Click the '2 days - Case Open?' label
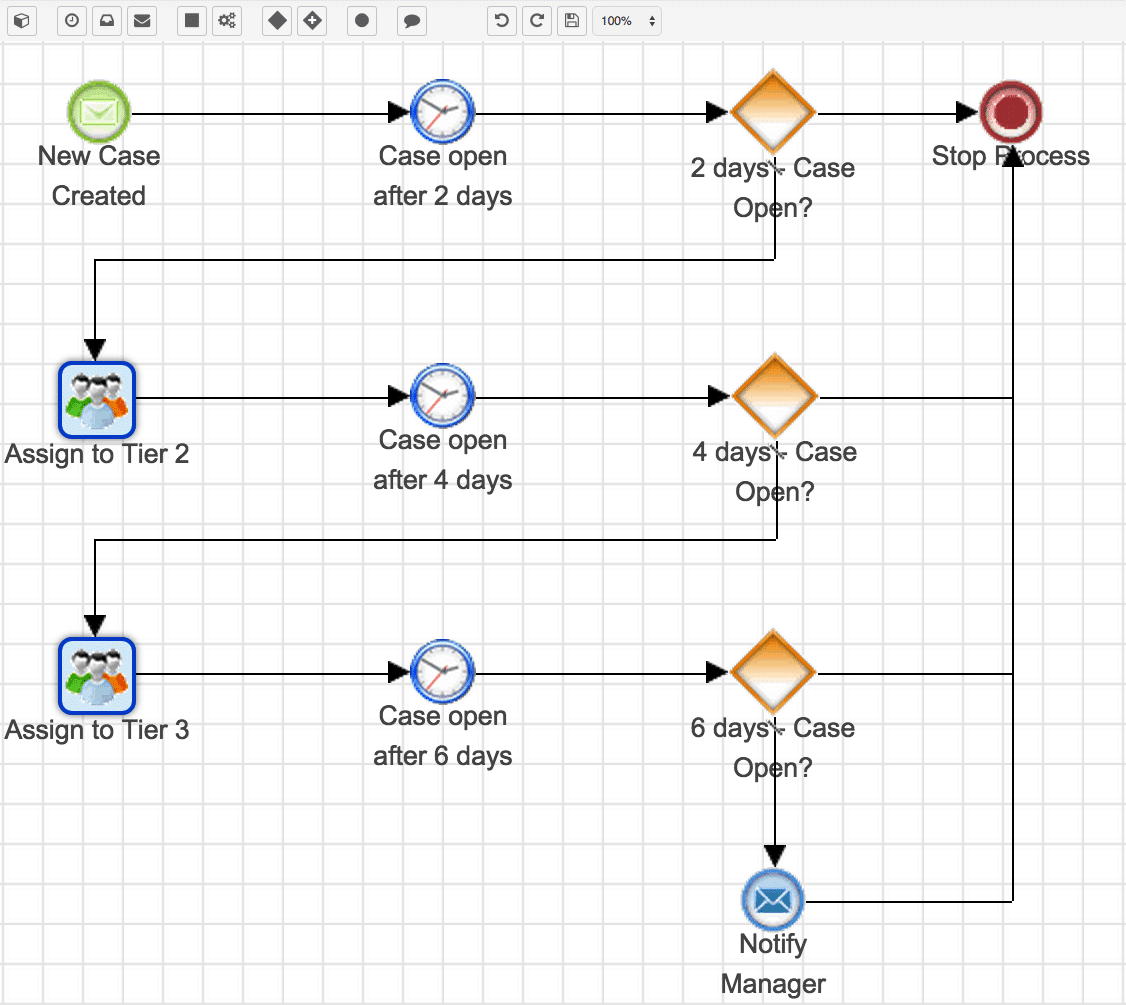The width and height of the screenshot is (1126, 1005). [773, 188]
